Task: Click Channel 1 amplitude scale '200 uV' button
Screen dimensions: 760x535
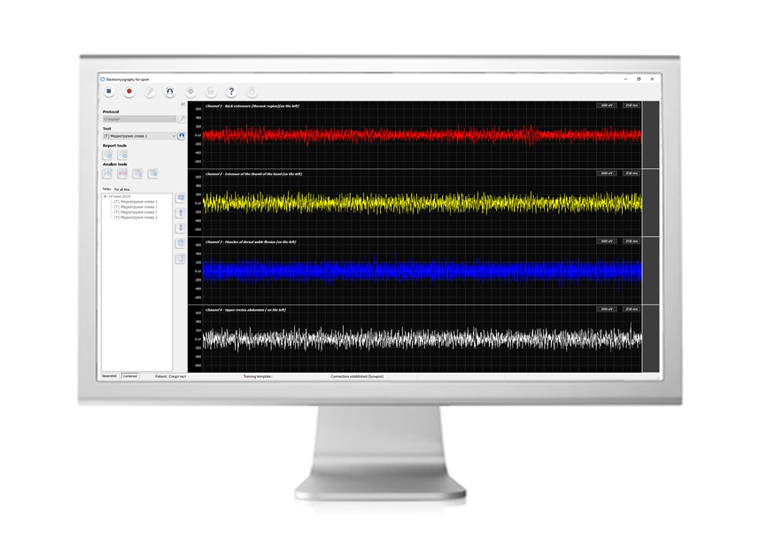Action: pos(607,104)
